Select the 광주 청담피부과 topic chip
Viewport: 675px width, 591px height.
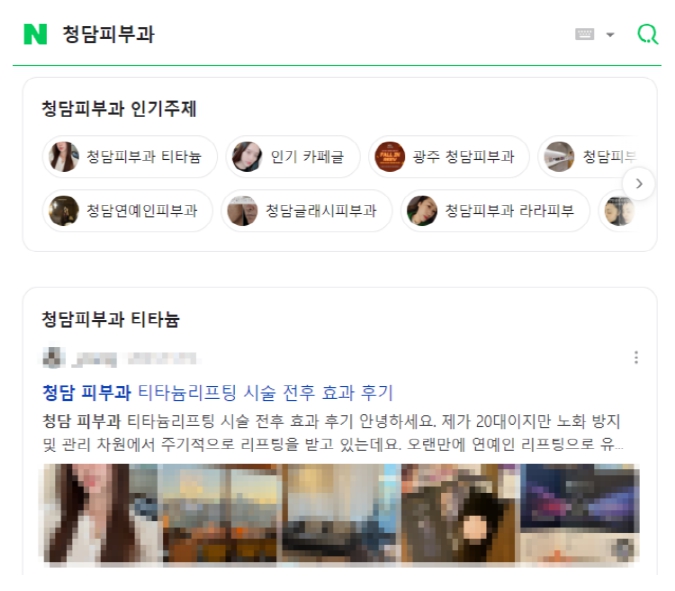[449, 157]
